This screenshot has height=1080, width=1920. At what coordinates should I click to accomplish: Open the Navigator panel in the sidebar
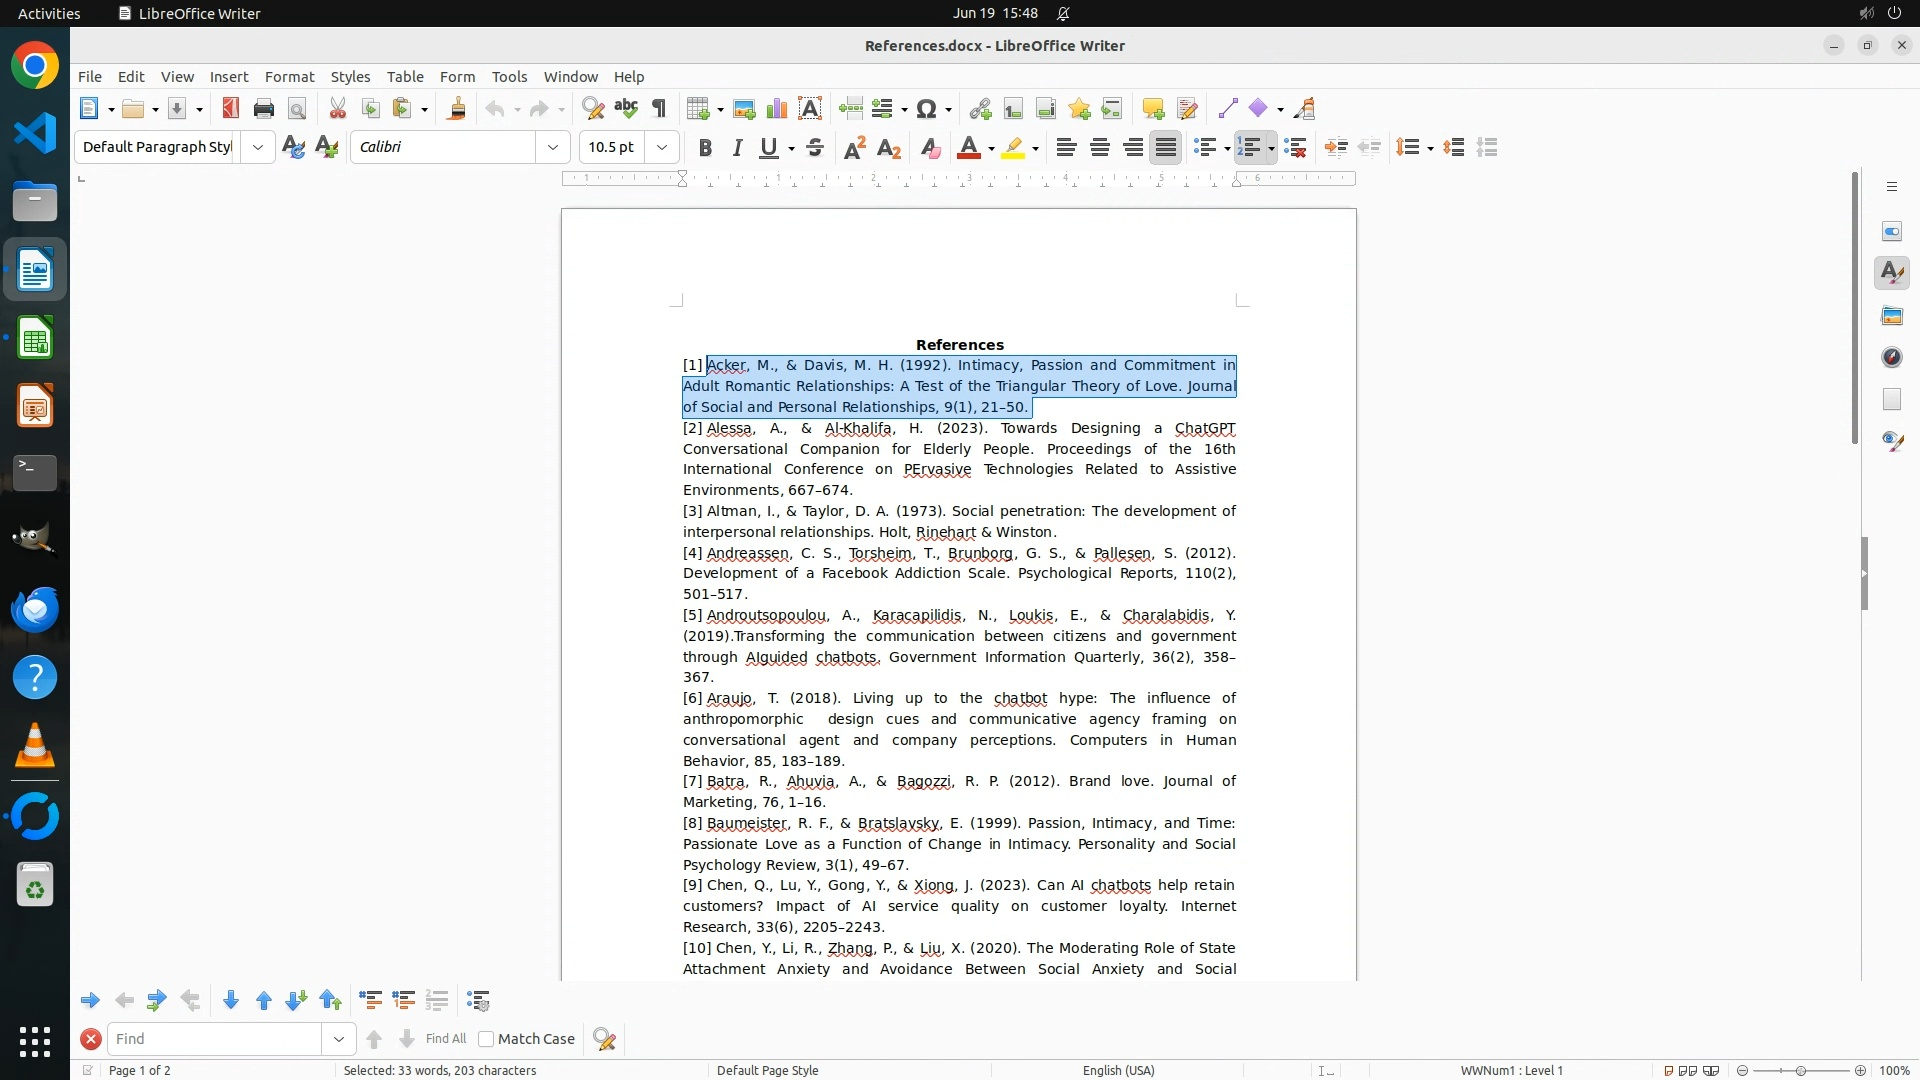(x=1891, y=358)
